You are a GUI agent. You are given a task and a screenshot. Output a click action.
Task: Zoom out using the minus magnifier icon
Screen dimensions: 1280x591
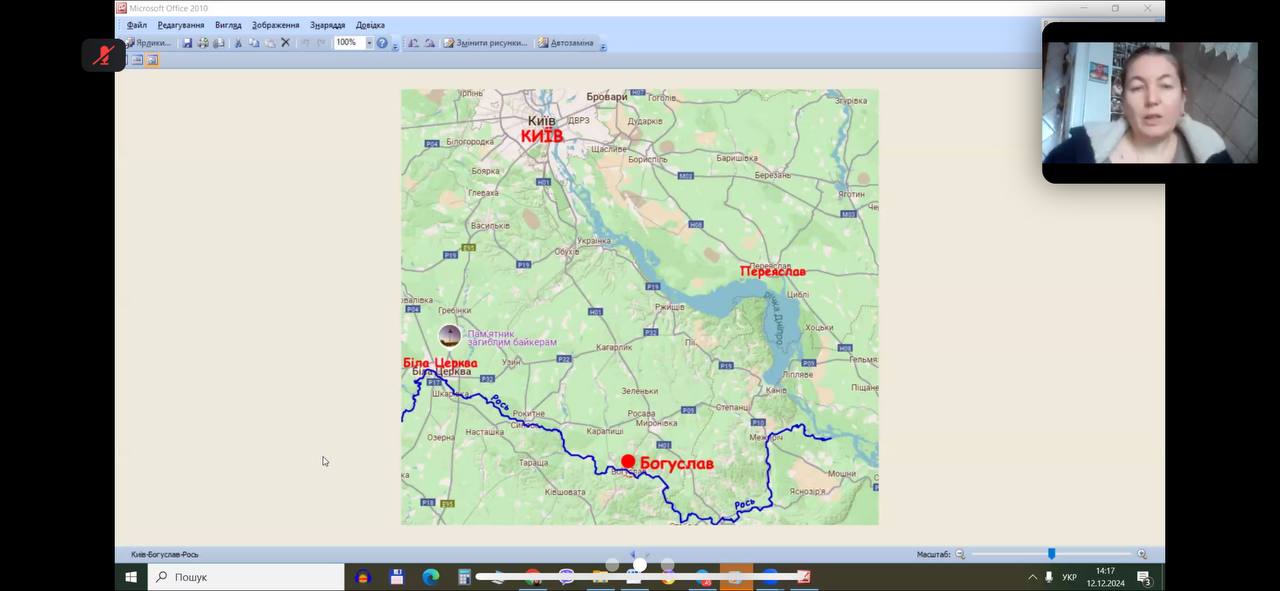point(960,554)
